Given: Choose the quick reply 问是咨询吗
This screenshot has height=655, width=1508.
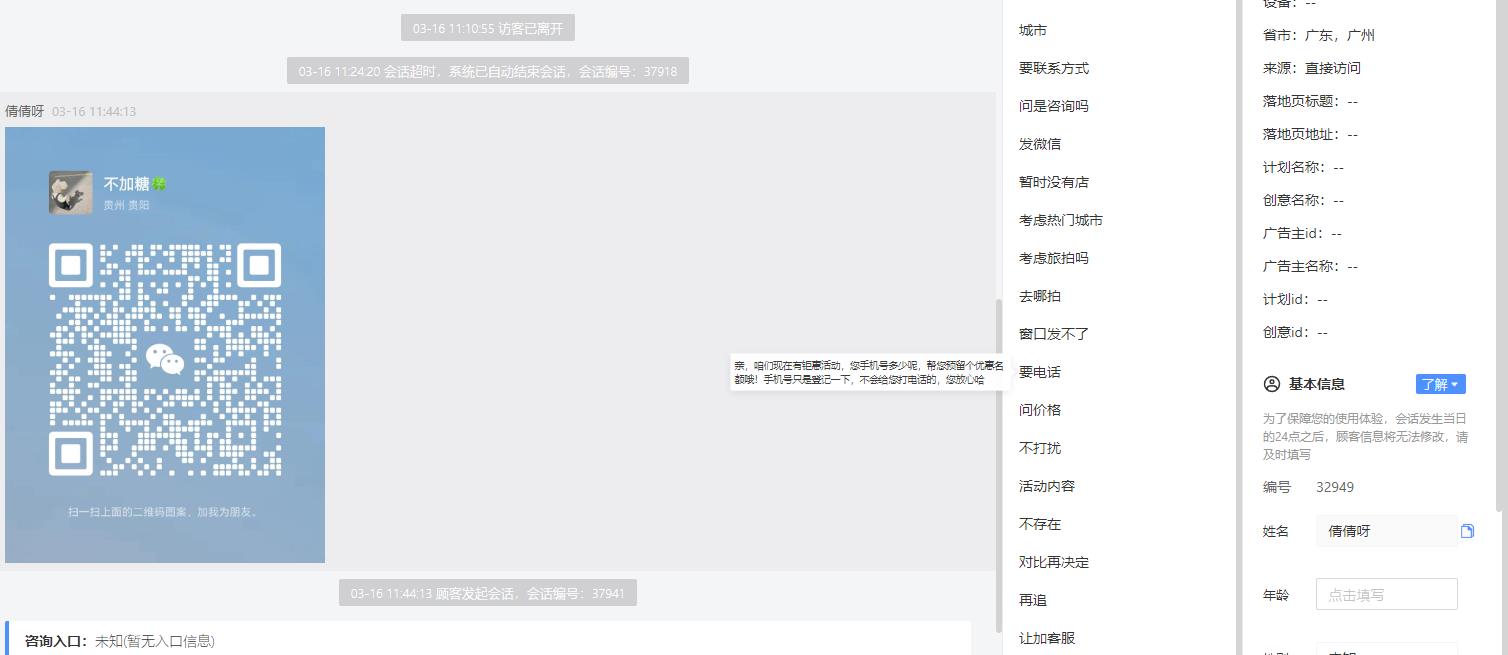Looking at the screenshot, I should click(x=1054, y=106).
